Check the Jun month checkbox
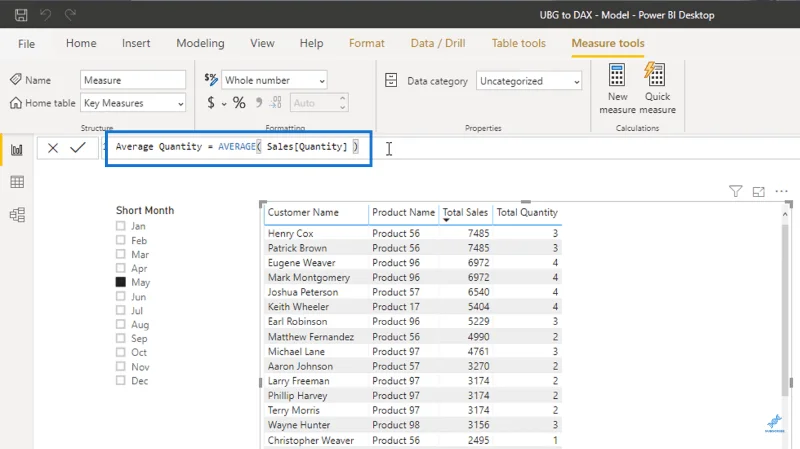The height and width of the screenshot is (449, 800). 120,296
